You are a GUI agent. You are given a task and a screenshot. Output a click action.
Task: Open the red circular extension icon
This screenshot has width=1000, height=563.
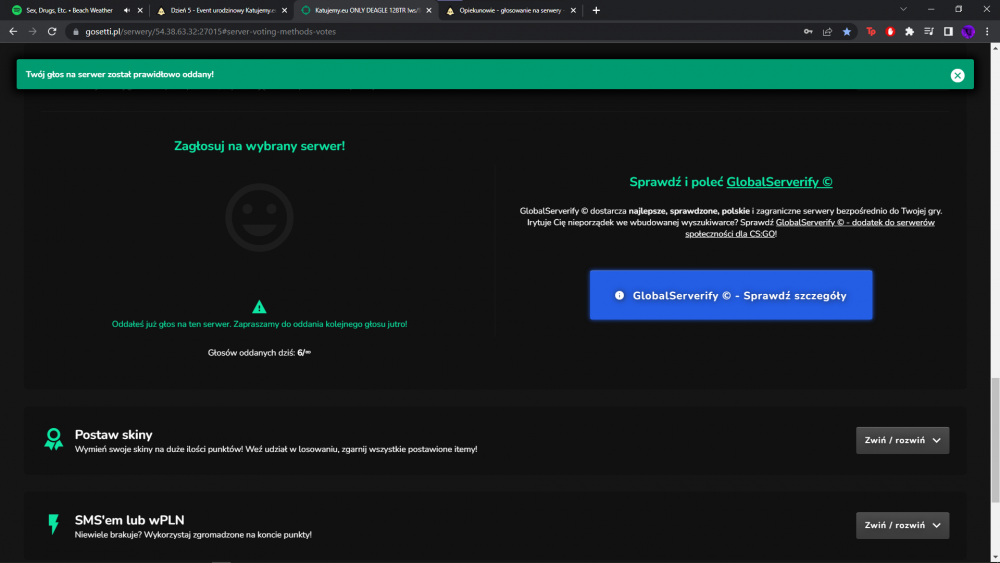(x=890, y=31)
